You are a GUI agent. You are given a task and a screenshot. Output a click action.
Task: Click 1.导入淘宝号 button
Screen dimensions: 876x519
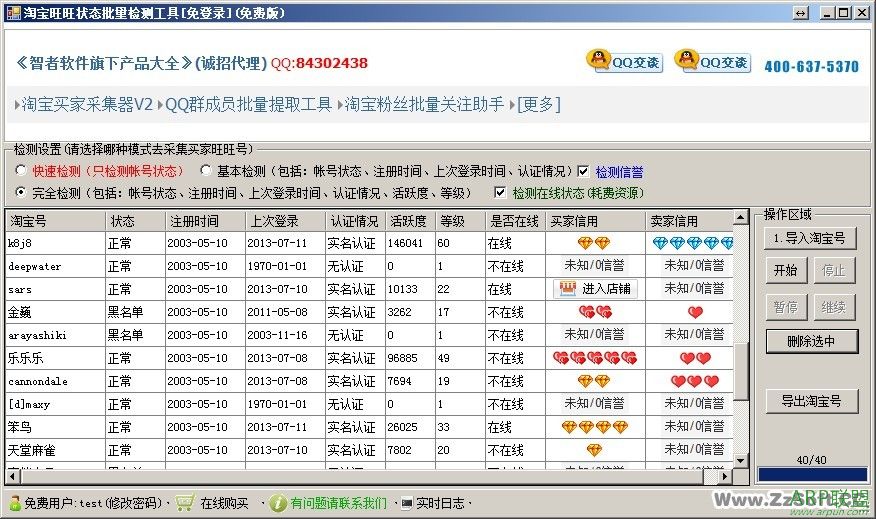coord(810,239)
